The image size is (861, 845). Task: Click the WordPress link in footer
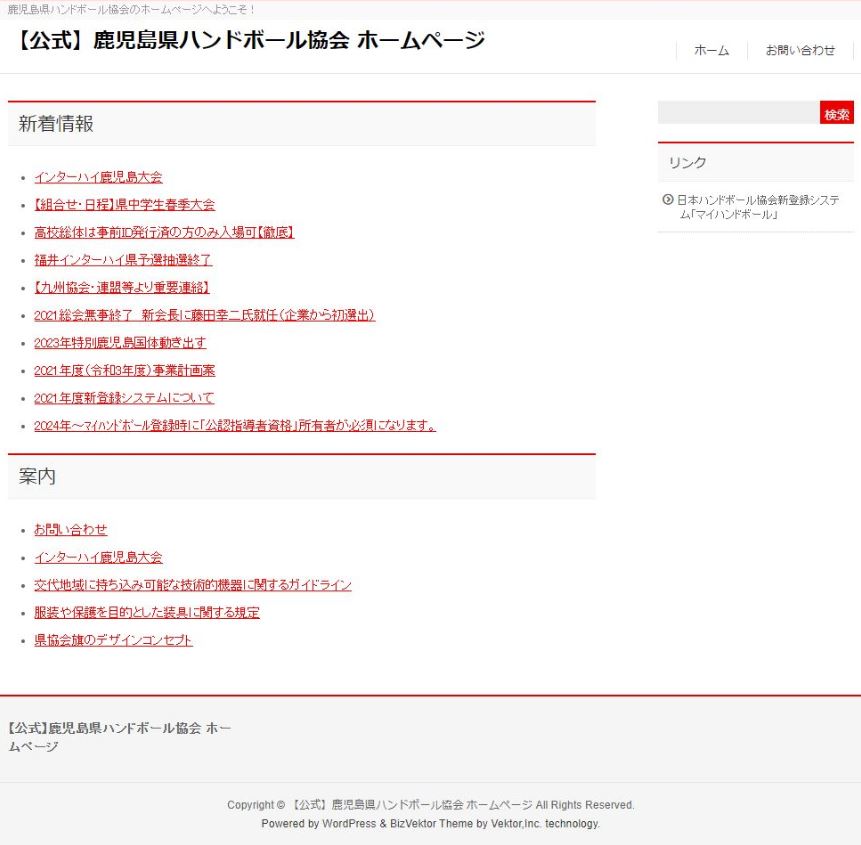coord(349,824)
